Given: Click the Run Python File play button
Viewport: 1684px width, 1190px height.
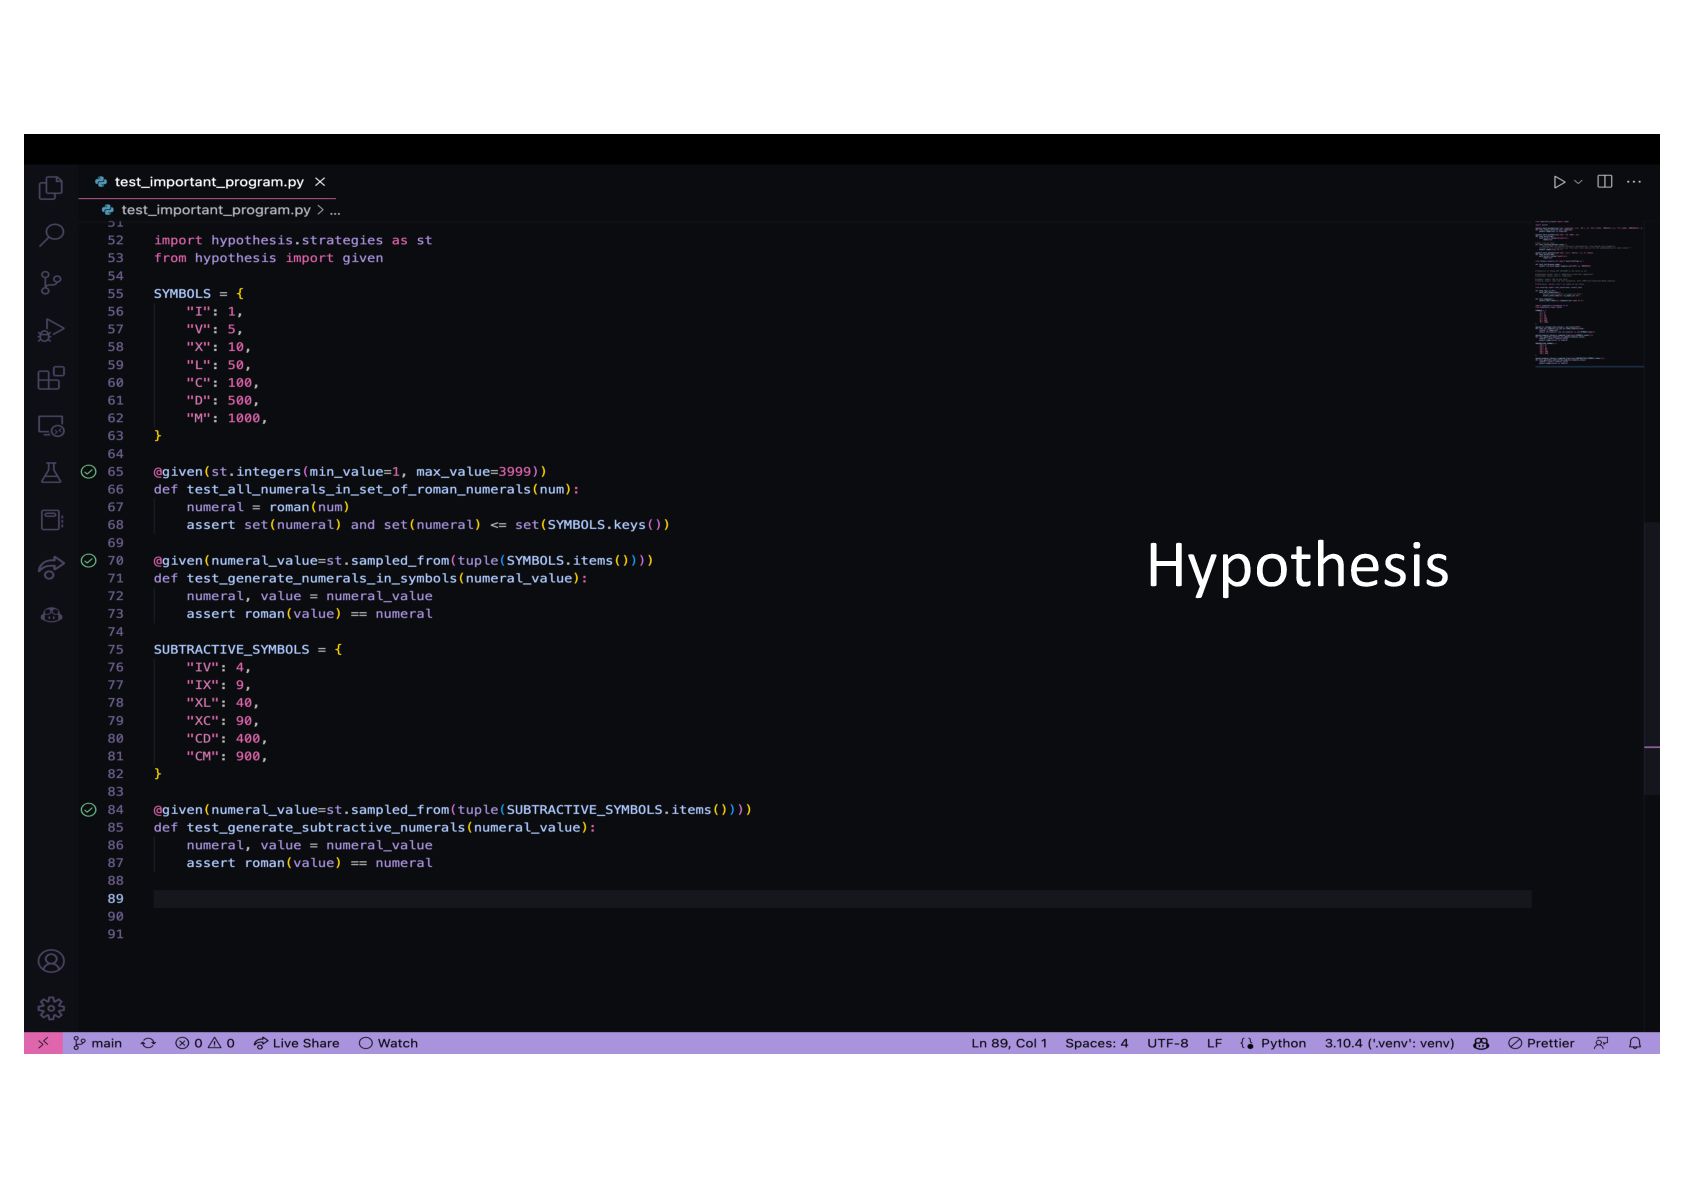Looking at the screenshot, I should (x=1558, y=182).
